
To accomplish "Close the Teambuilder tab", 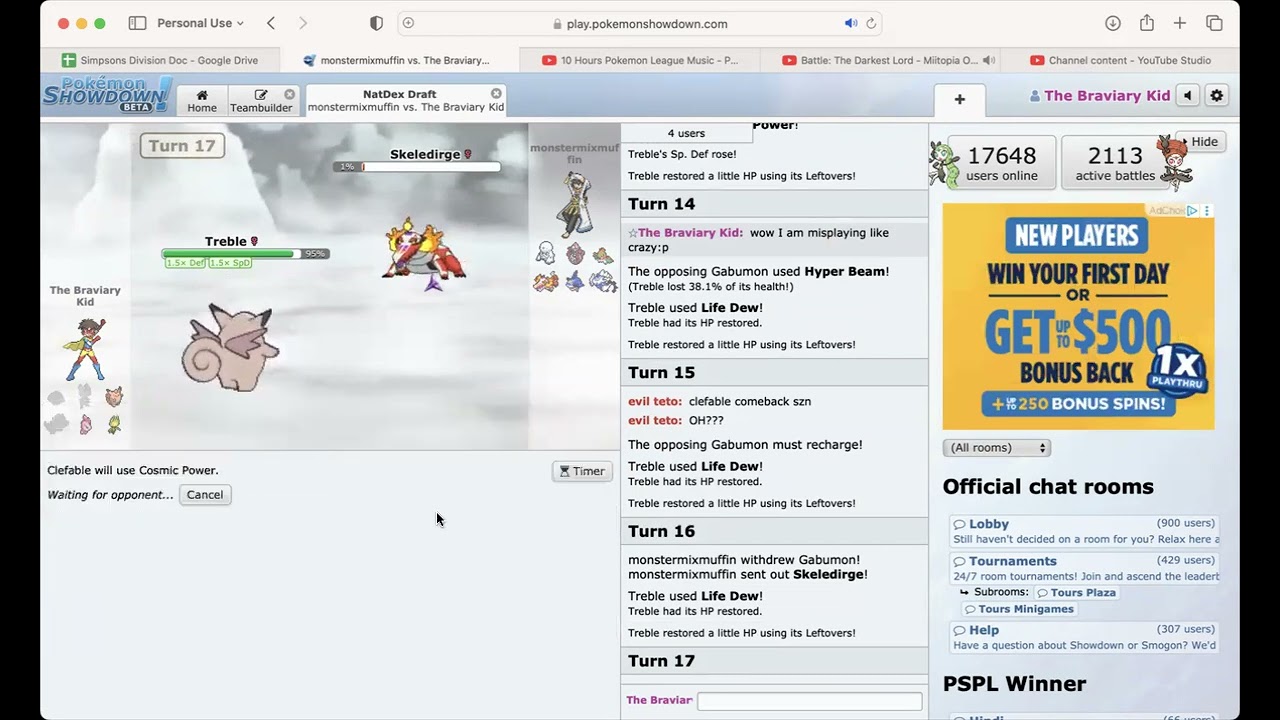I will point(289,94).
